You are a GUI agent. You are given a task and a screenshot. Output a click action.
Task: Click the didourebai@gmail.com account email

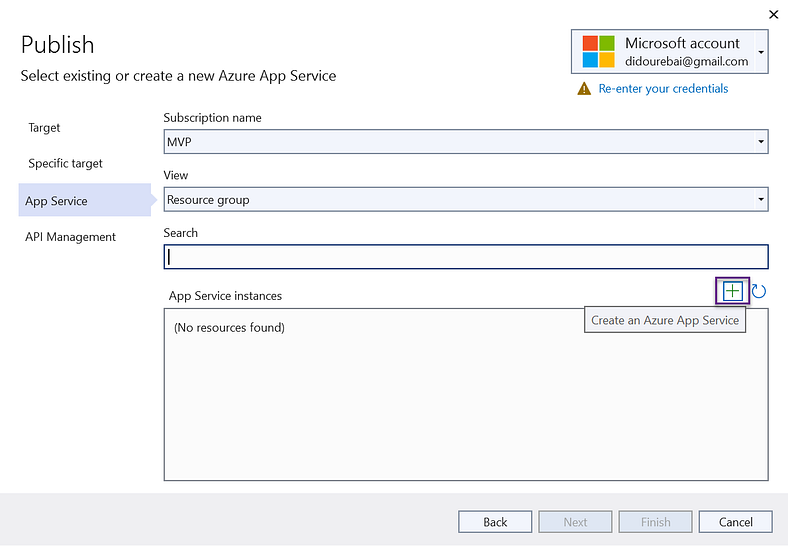(x=686, y=61)
